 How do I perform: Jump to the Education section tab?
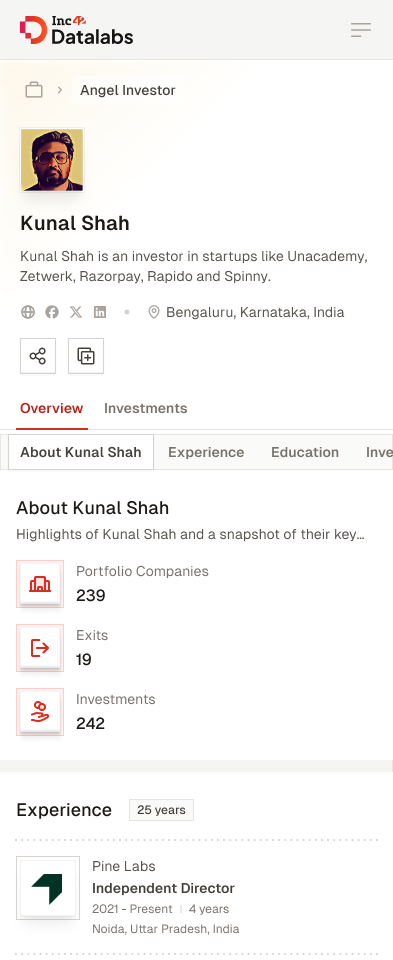tap(305, 452)
